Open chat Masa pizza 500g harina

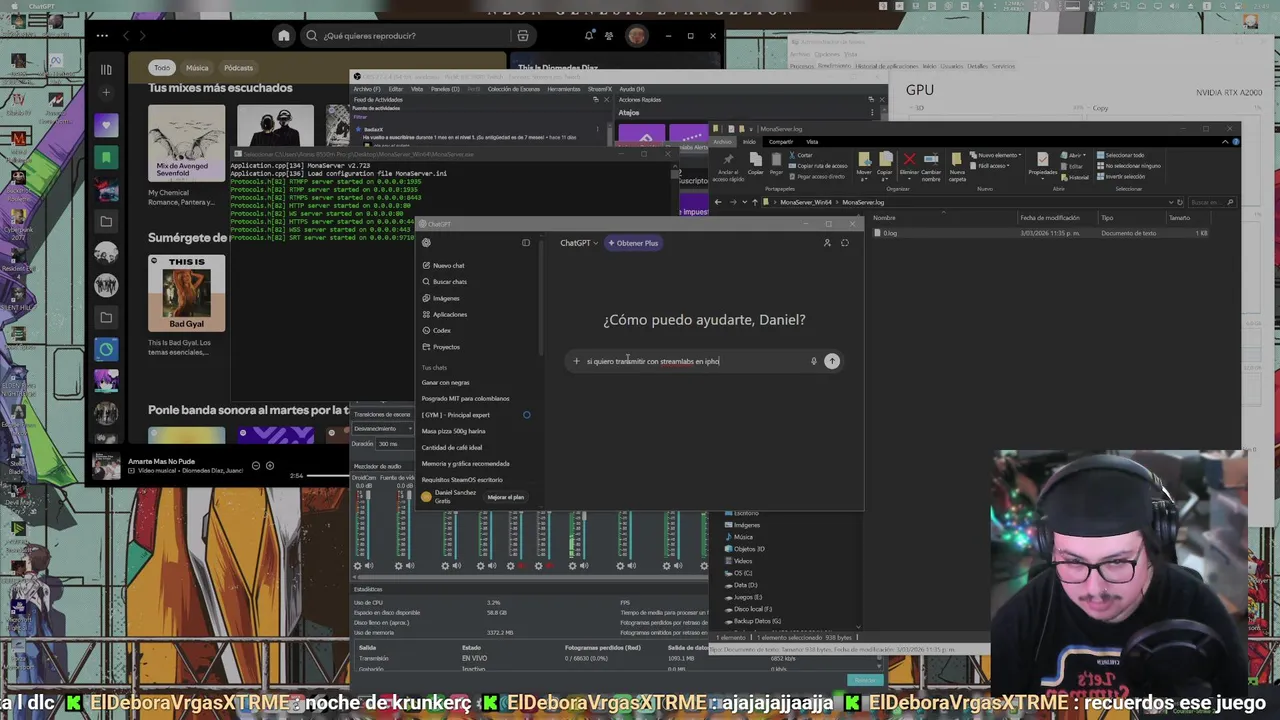click(x=453, y=431)
